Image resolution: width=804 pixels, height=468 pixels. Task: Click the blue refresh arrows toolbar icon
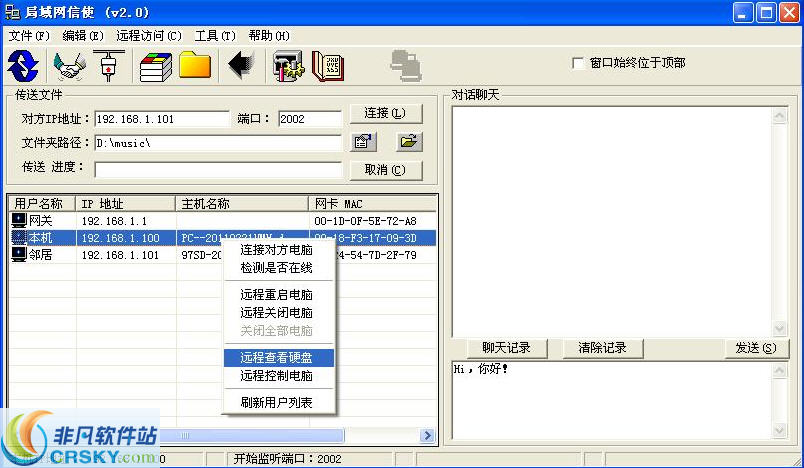coord(23,66)
